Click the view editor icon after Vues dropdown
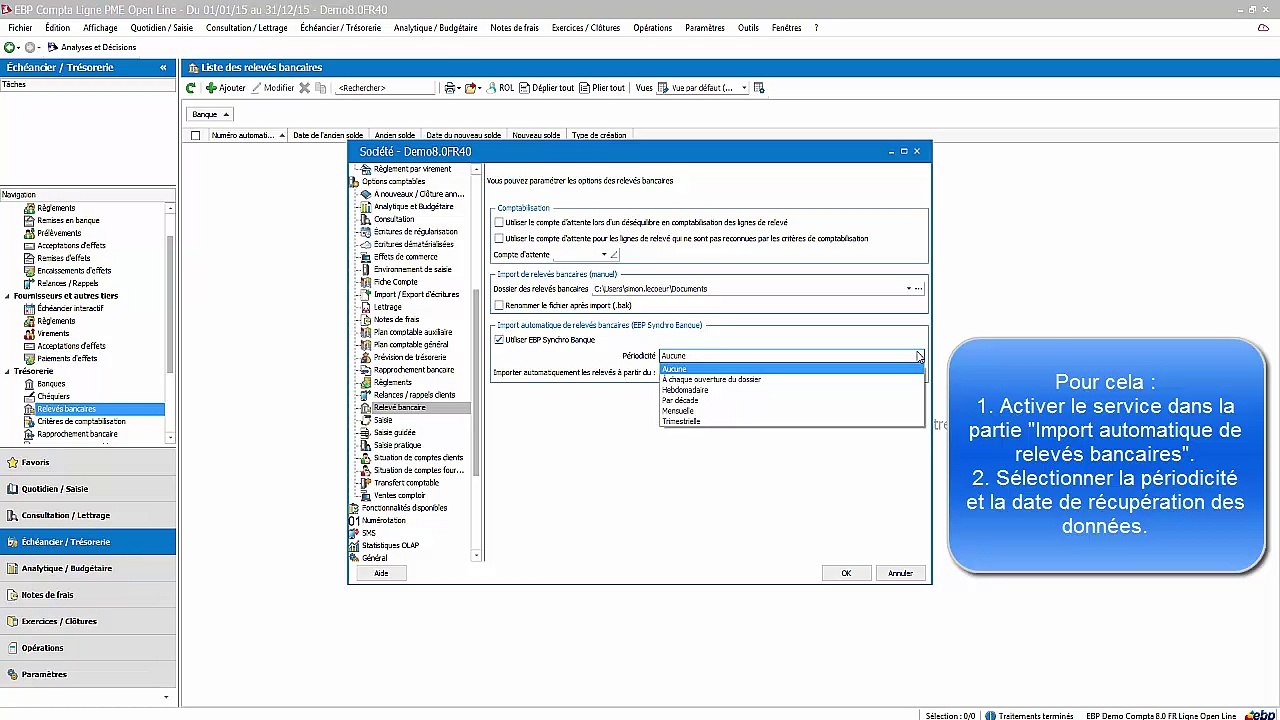This screenshot has width=1280, height=720. [759, 88]
